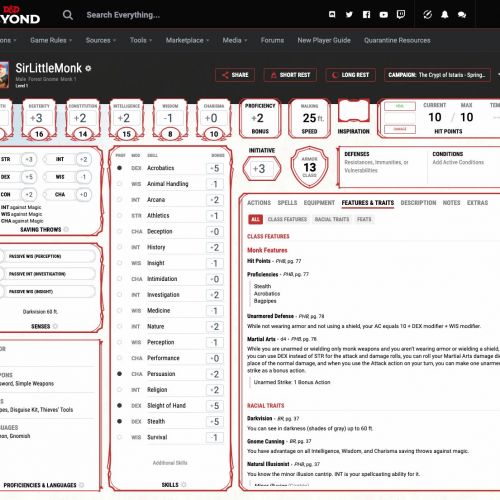Click the Damage button in hit points
The height and width of the screenshot is (500, 500).
pos(400,129)
